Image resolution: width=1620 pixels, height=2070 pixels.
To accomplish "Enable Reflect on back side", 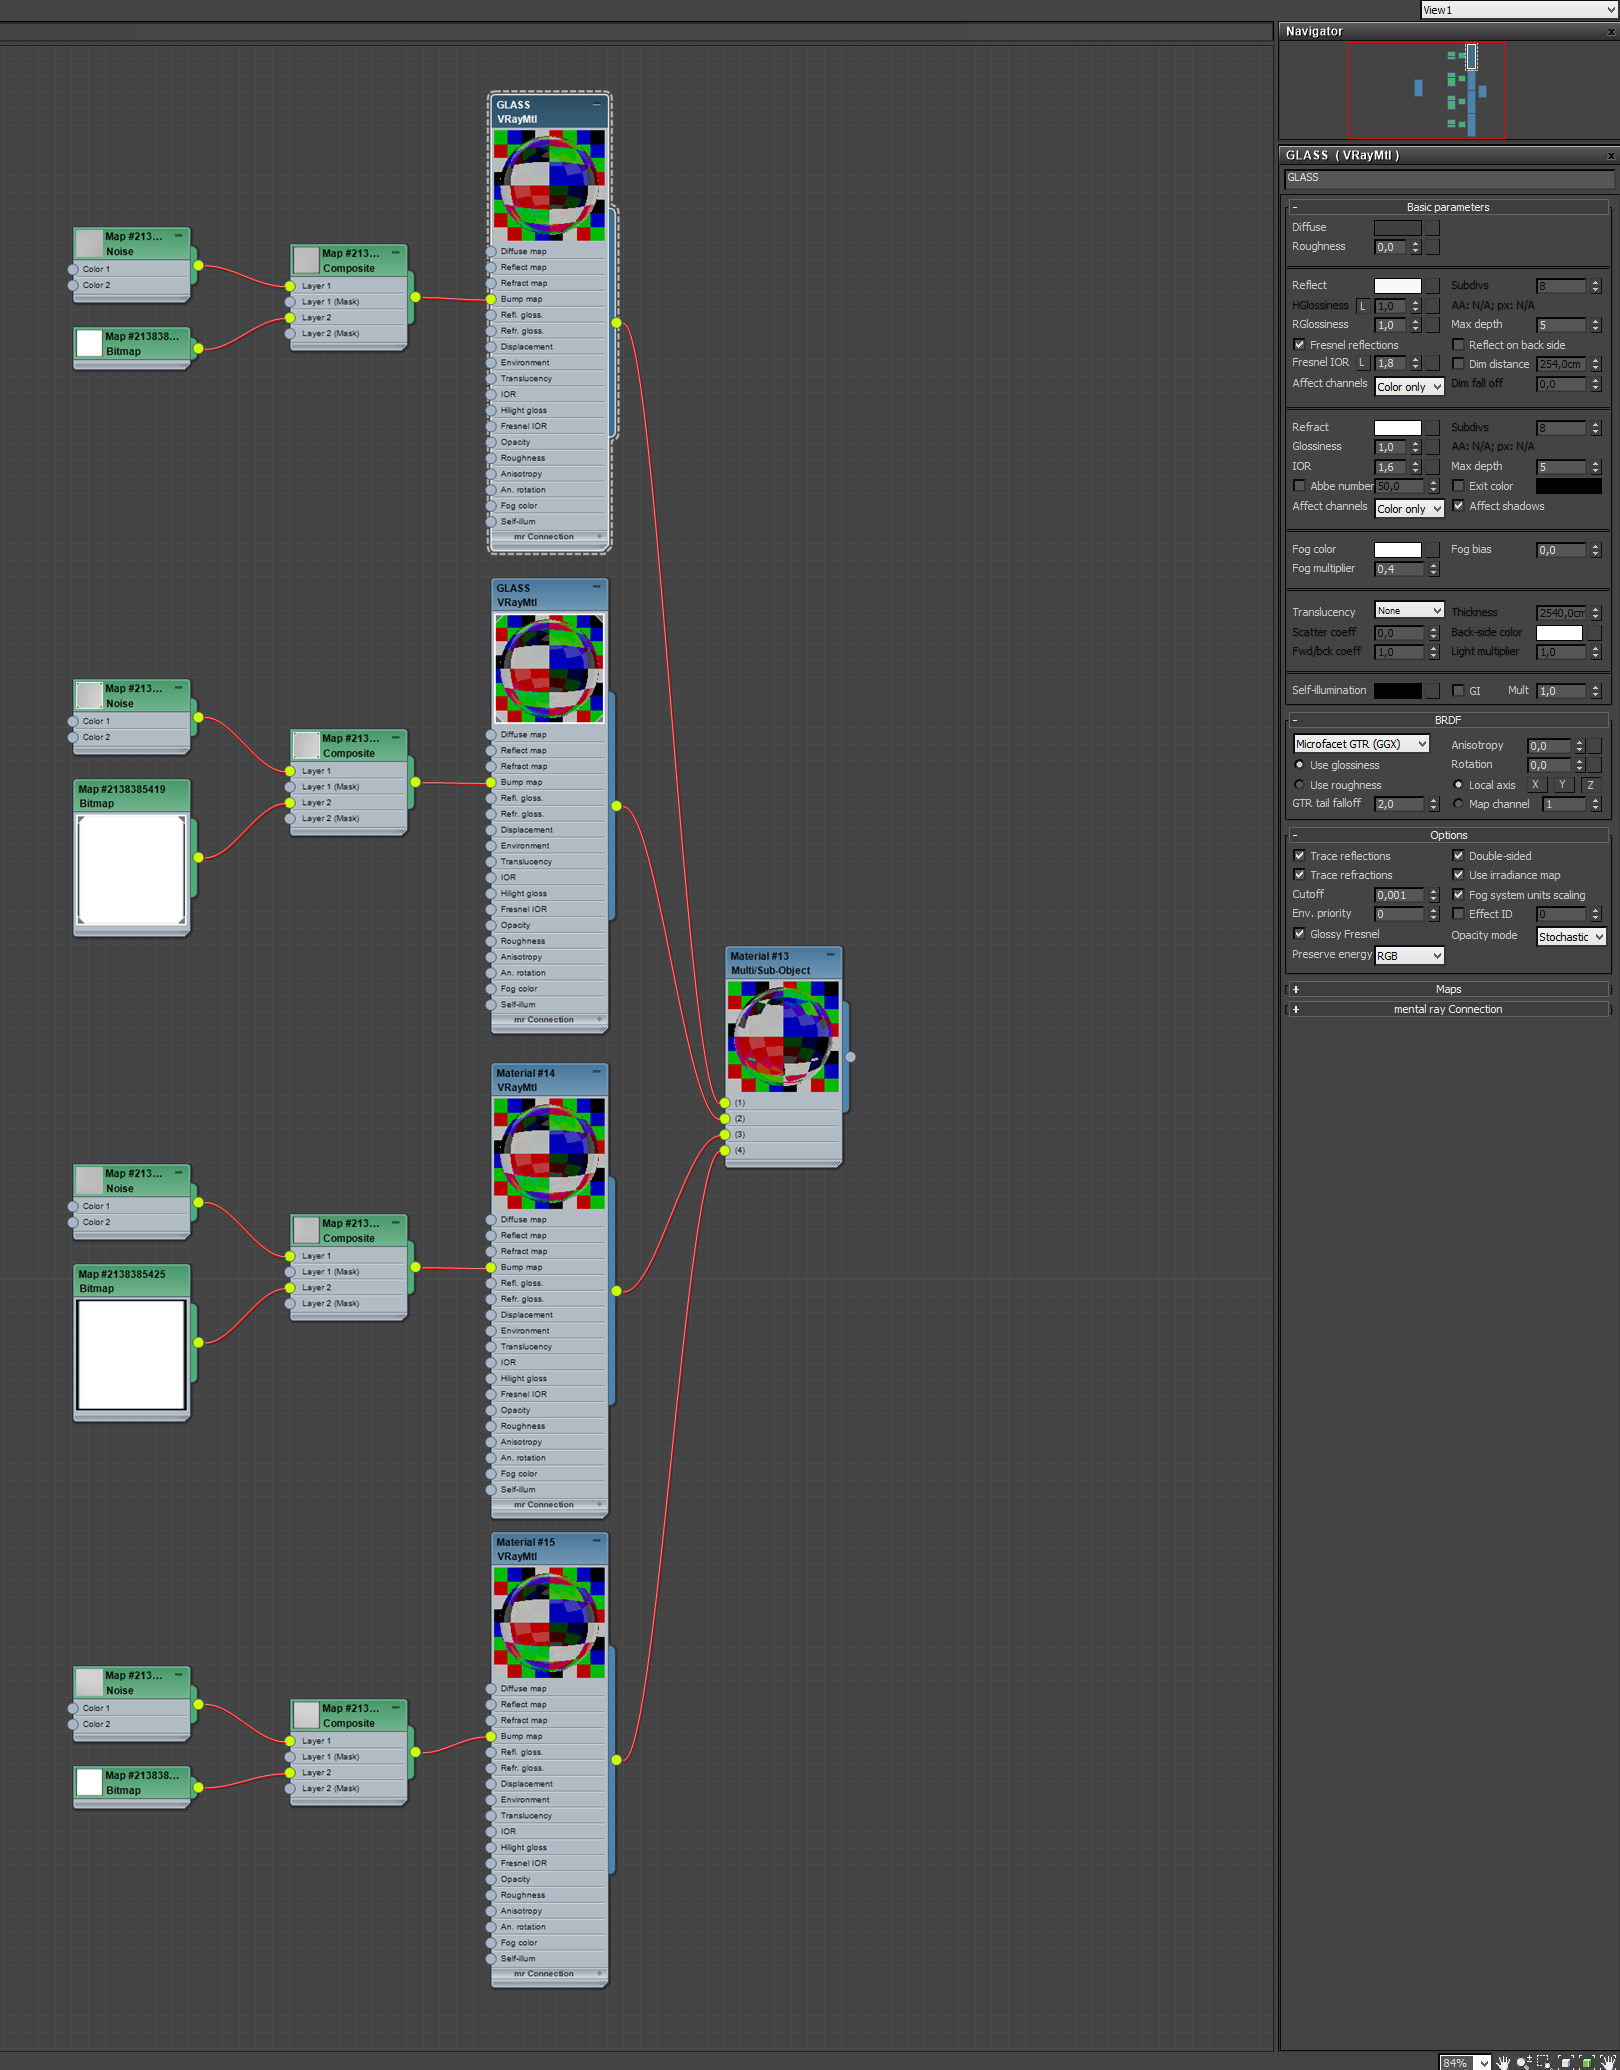I will [1458, 345].
